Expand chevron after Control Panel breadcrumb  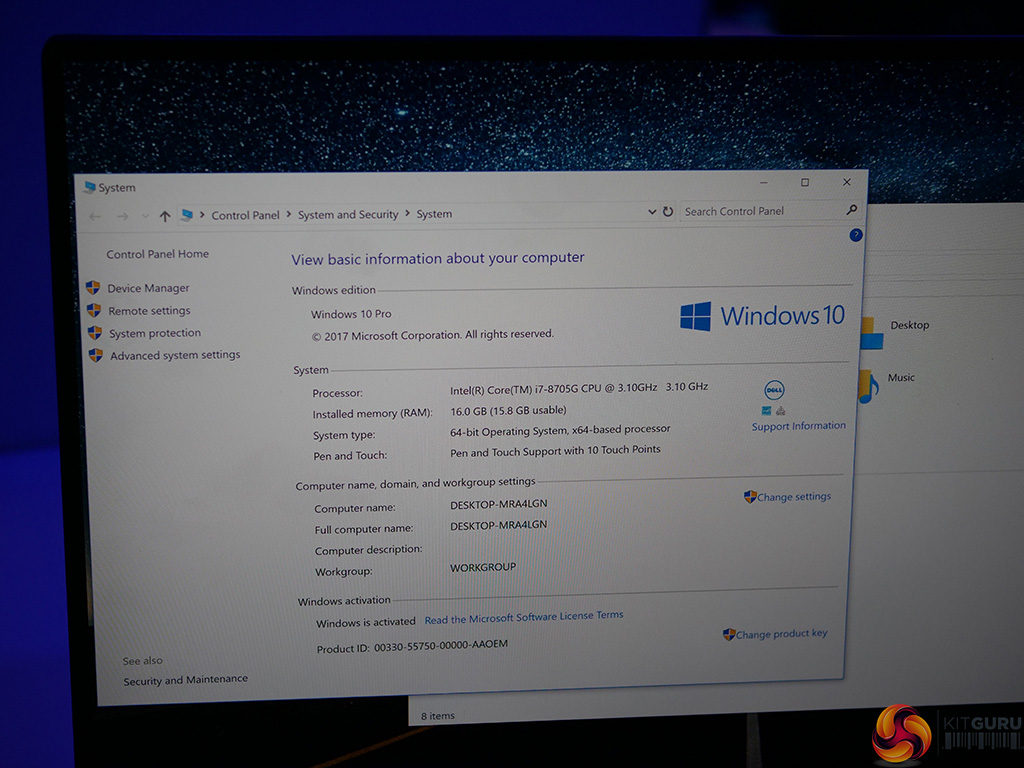coord(289,214)
